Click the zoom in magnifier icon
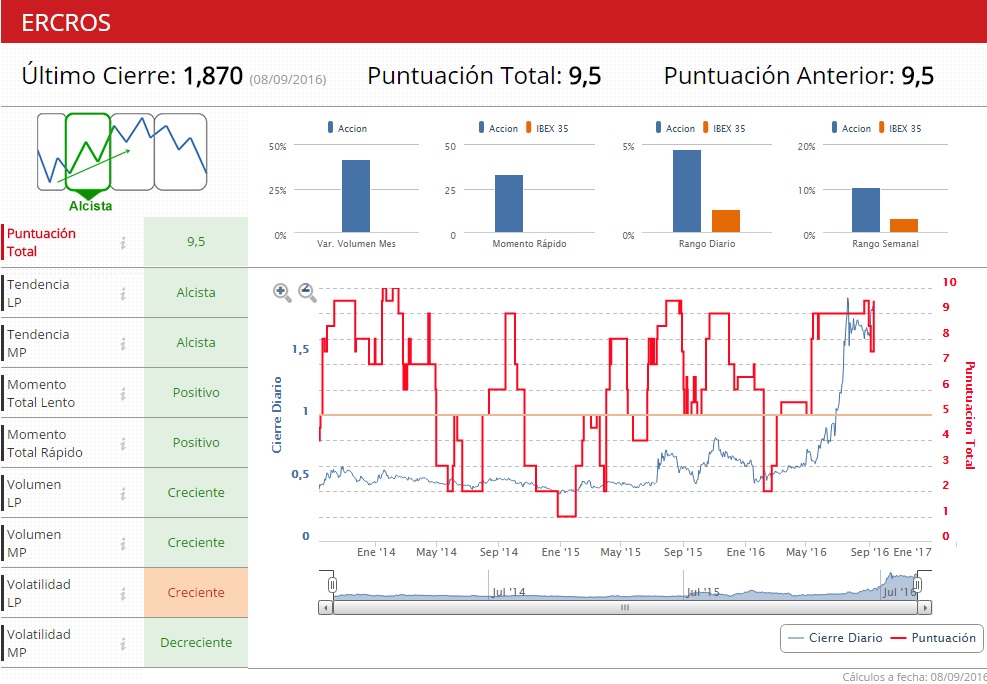987x684 pixels. 282,292
